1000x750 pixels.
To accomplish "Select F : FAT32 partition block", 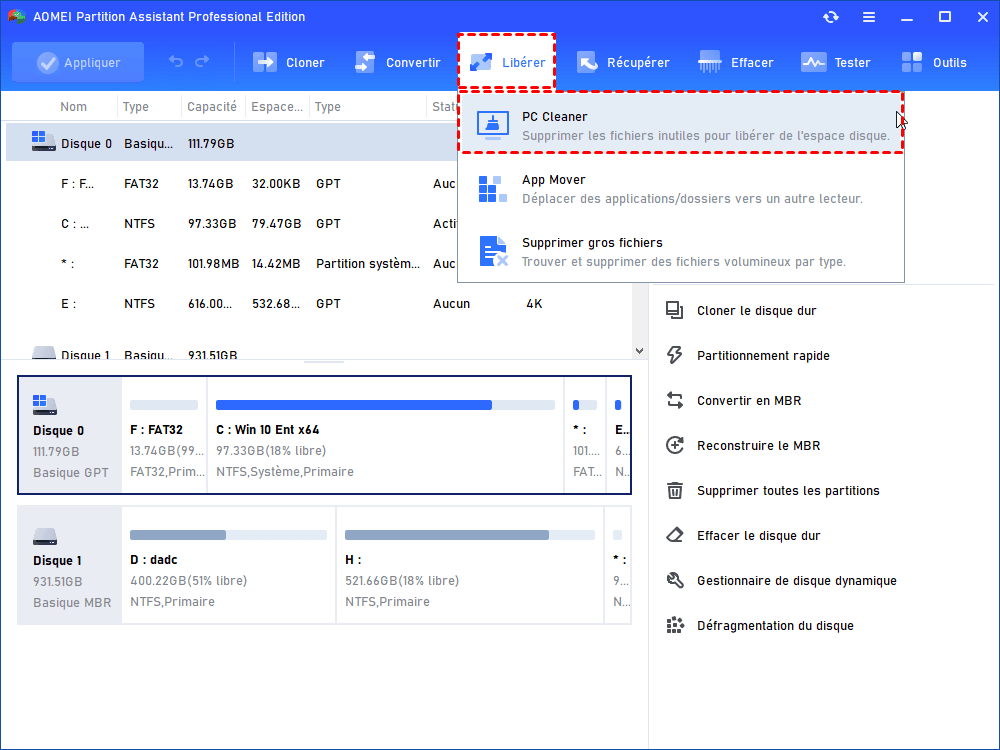I will [x=165, y=435].
